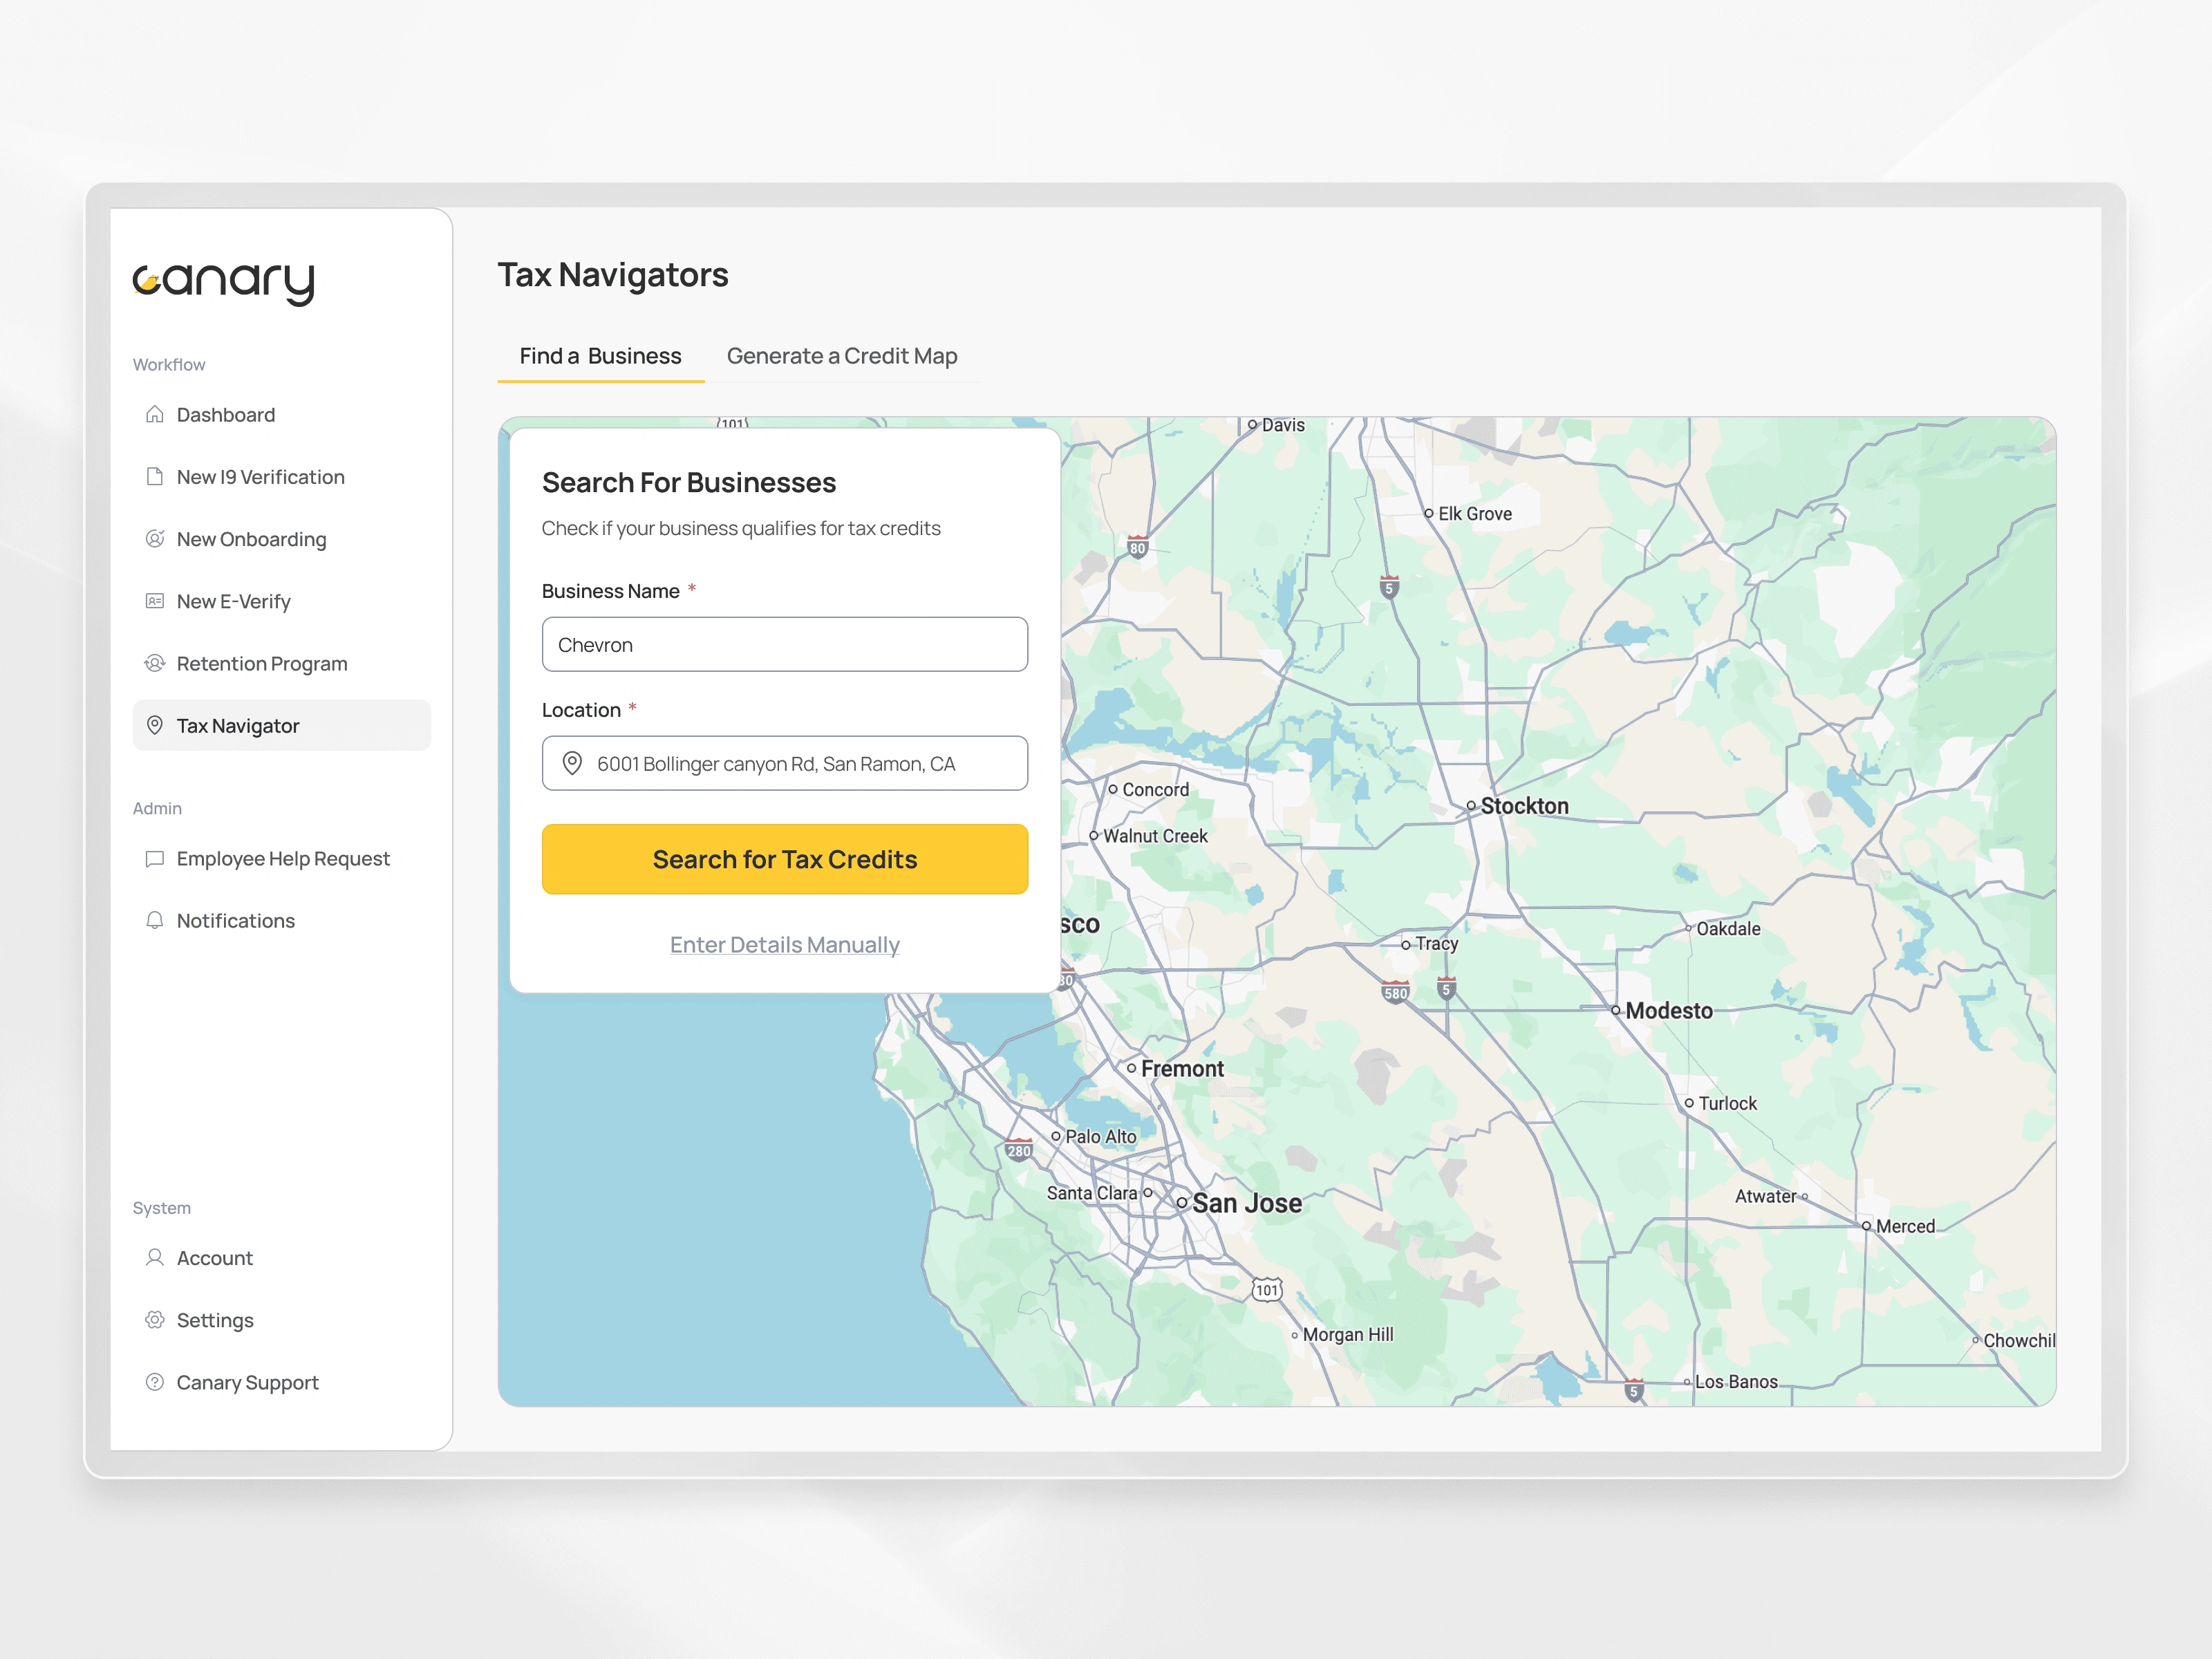Open the Enter Details Manually link
The image size is (2212, 1659).
pyautogui.click(x=784, y=944)
